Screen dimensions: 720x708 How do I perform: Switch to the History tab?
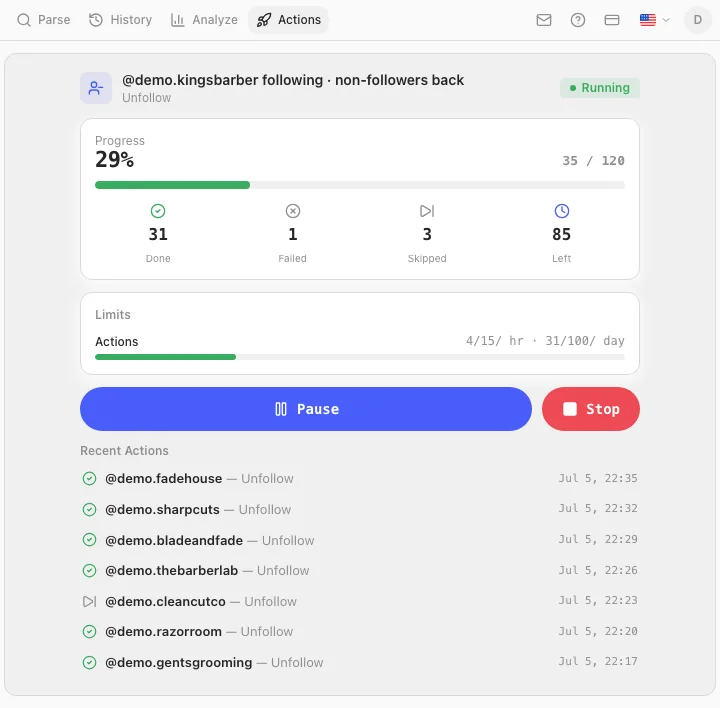pyautogui.click(x=120, y=20)
